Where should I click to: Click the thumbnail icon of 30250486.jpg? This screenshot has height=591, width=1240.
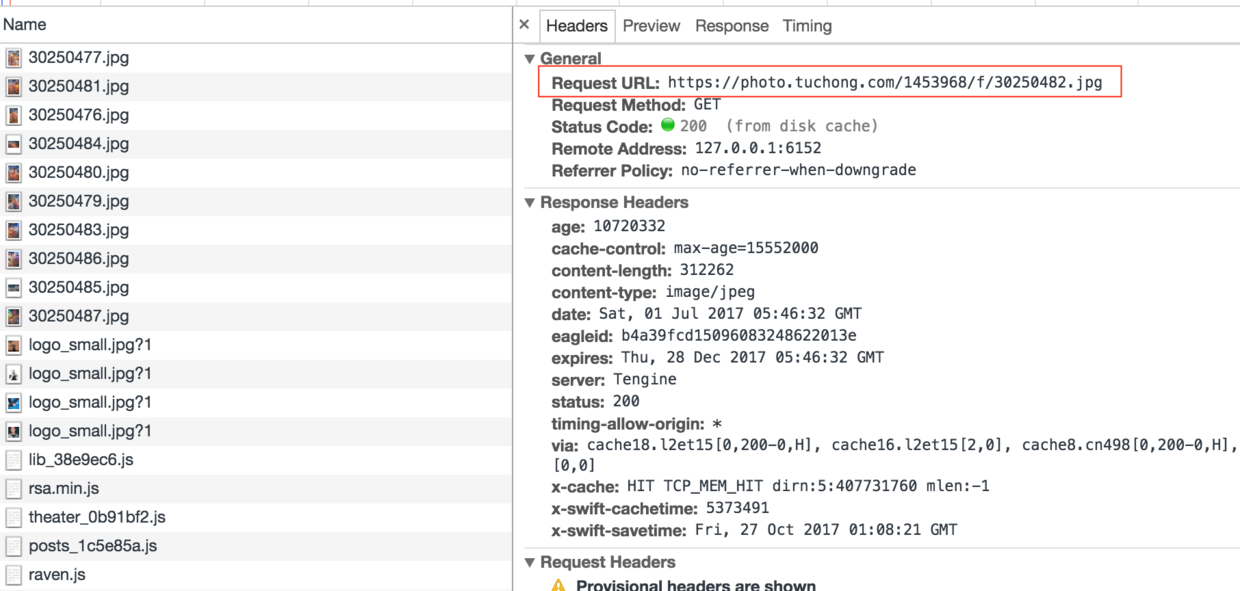click(x=14, y=259)
